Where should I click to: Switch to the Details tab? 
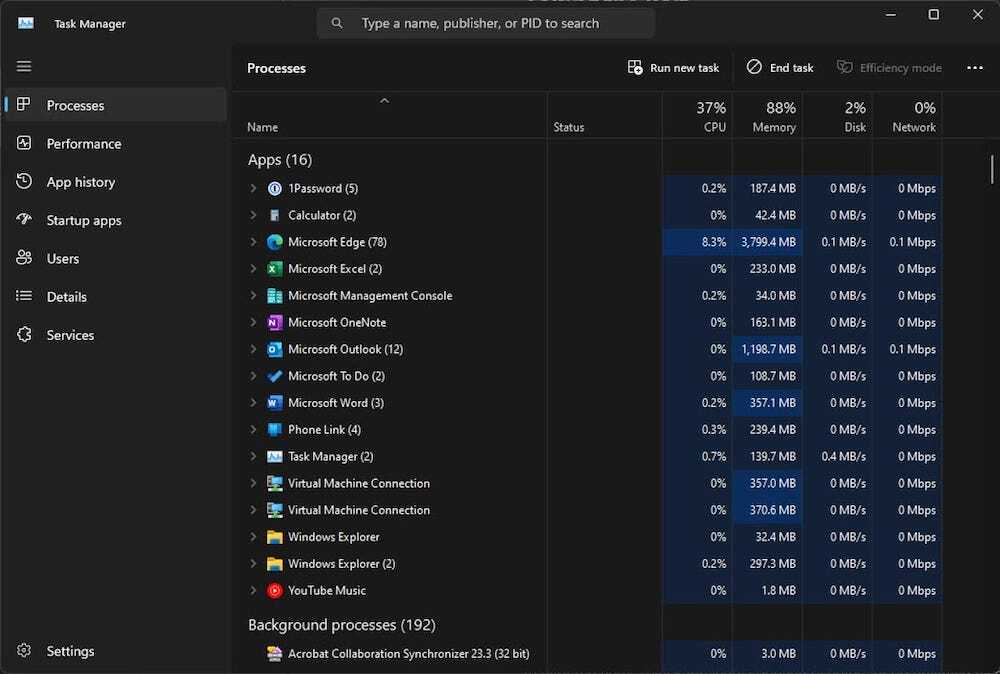pyautogui.click(x=66, y=297)
